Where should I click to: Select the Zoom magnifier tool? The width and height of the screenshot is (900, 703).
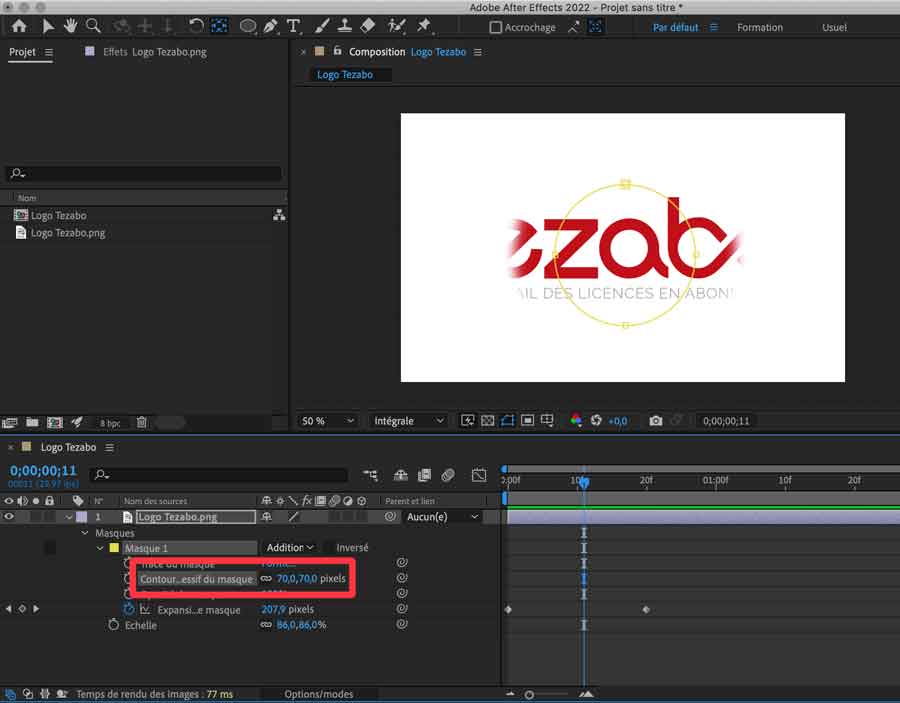(93, 26)
